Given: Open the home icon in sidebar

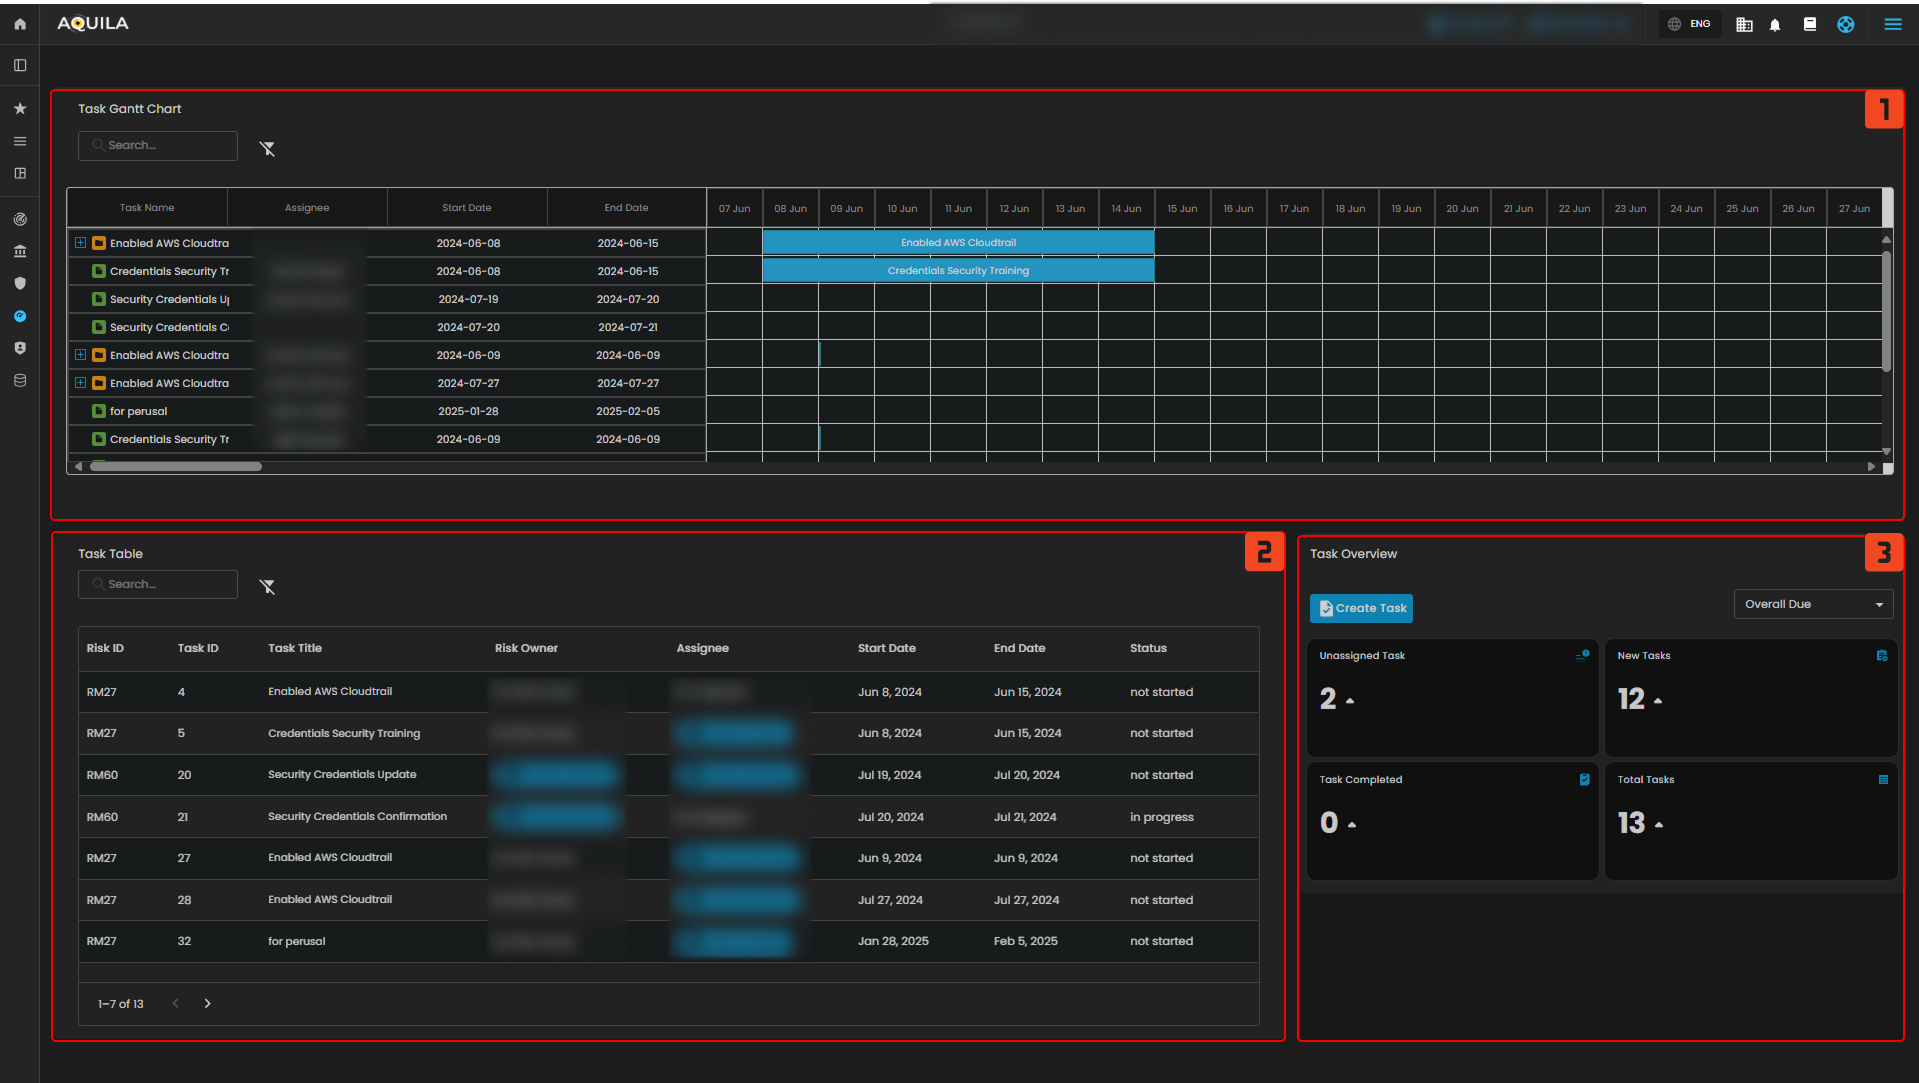Looking at the screenshot, I should (x=20, y=24).
